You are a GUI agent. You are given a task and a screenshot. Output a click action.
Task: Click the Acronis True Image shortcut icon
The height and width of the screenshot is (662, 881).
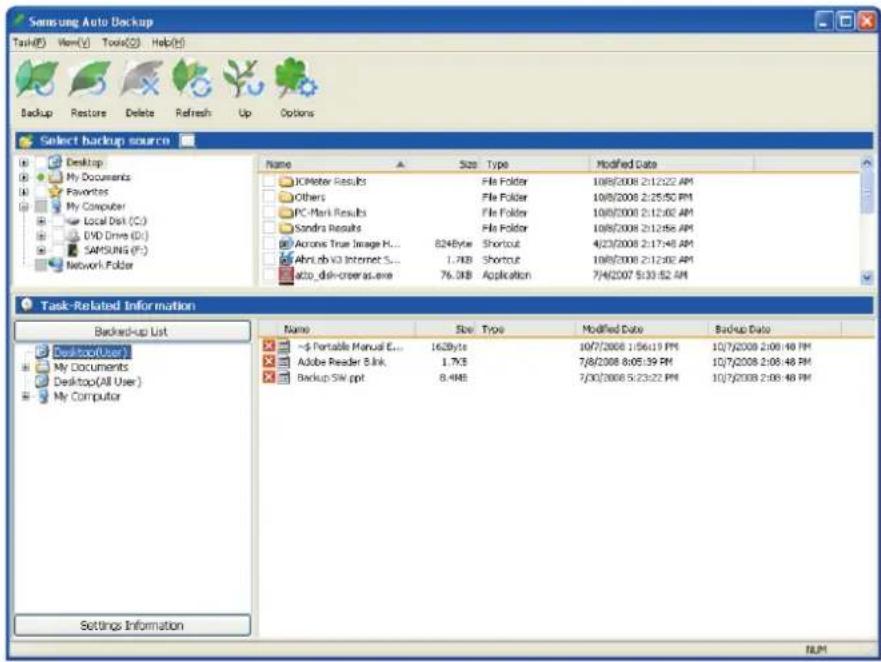pyautogui.click(x=287, y=244)
